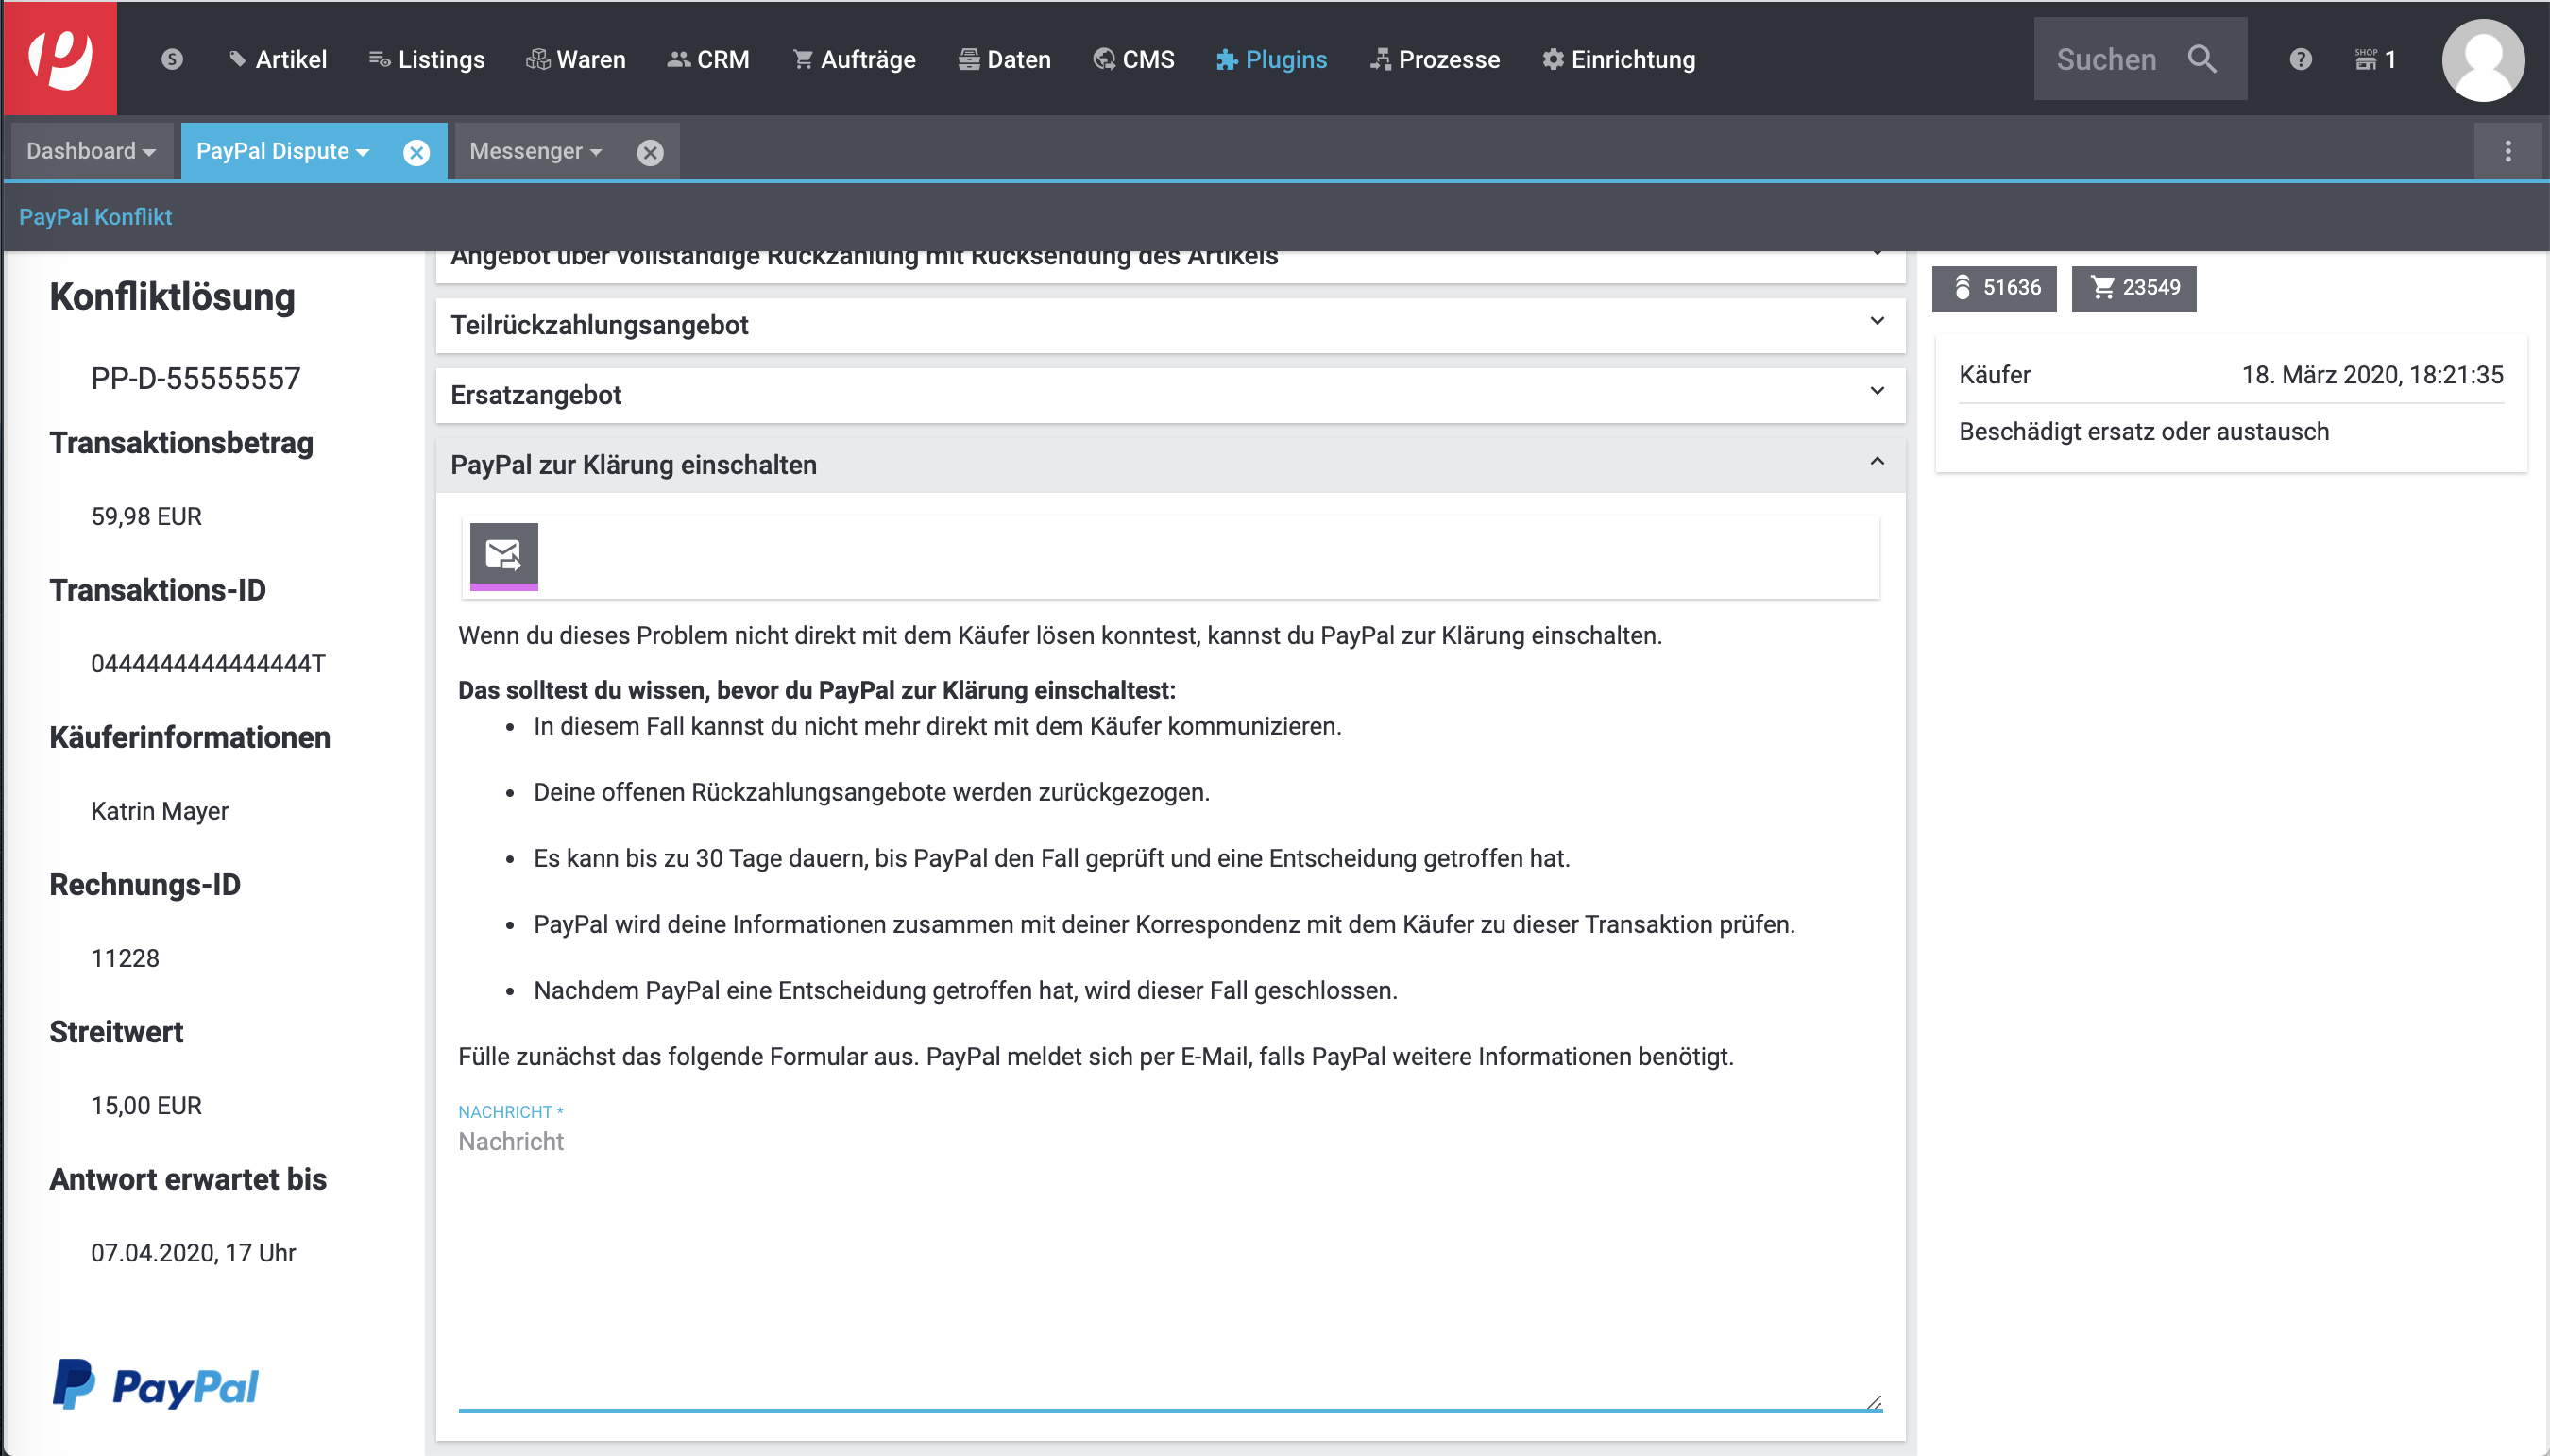Close the Messenger tab

650,152
